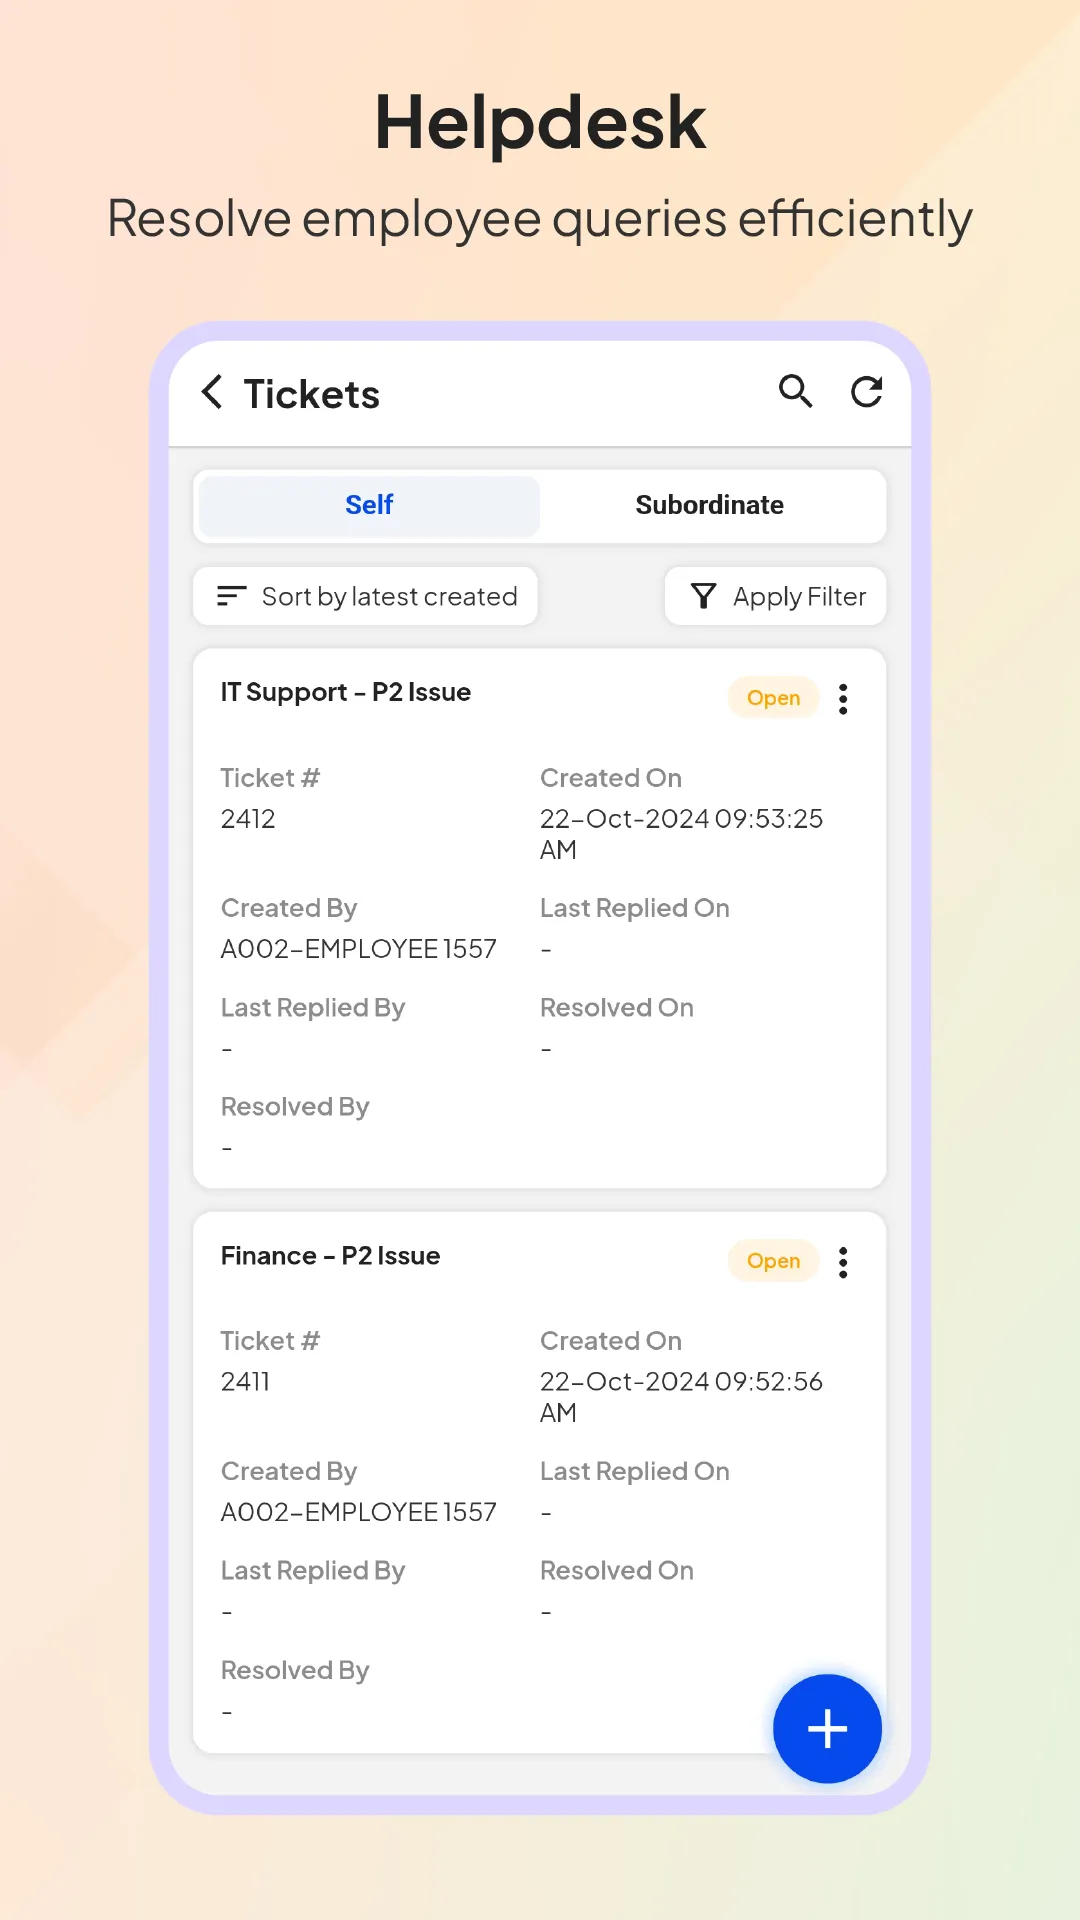This screenshot has height=1920, width=1080.
Task: Open the three-dot menu on Finance ticket
Action: point(843,1262)
